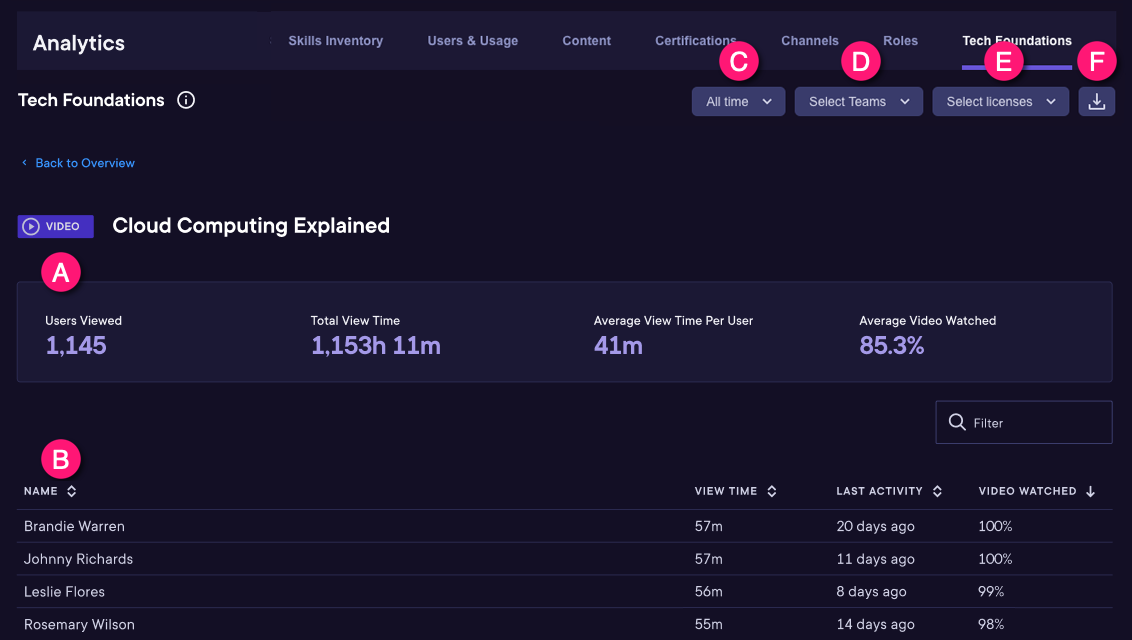This screenshot has width=1132, height=640.
Task: Open the Channels tab
Action: pyautogui.click(x=809, y=41)
